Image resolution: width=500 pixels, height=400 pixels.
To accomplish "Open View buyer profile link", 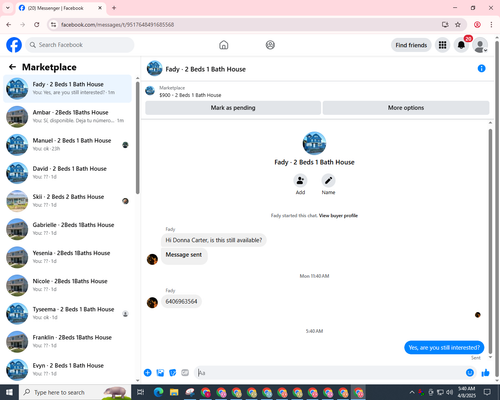I will (x=338, y=216).
